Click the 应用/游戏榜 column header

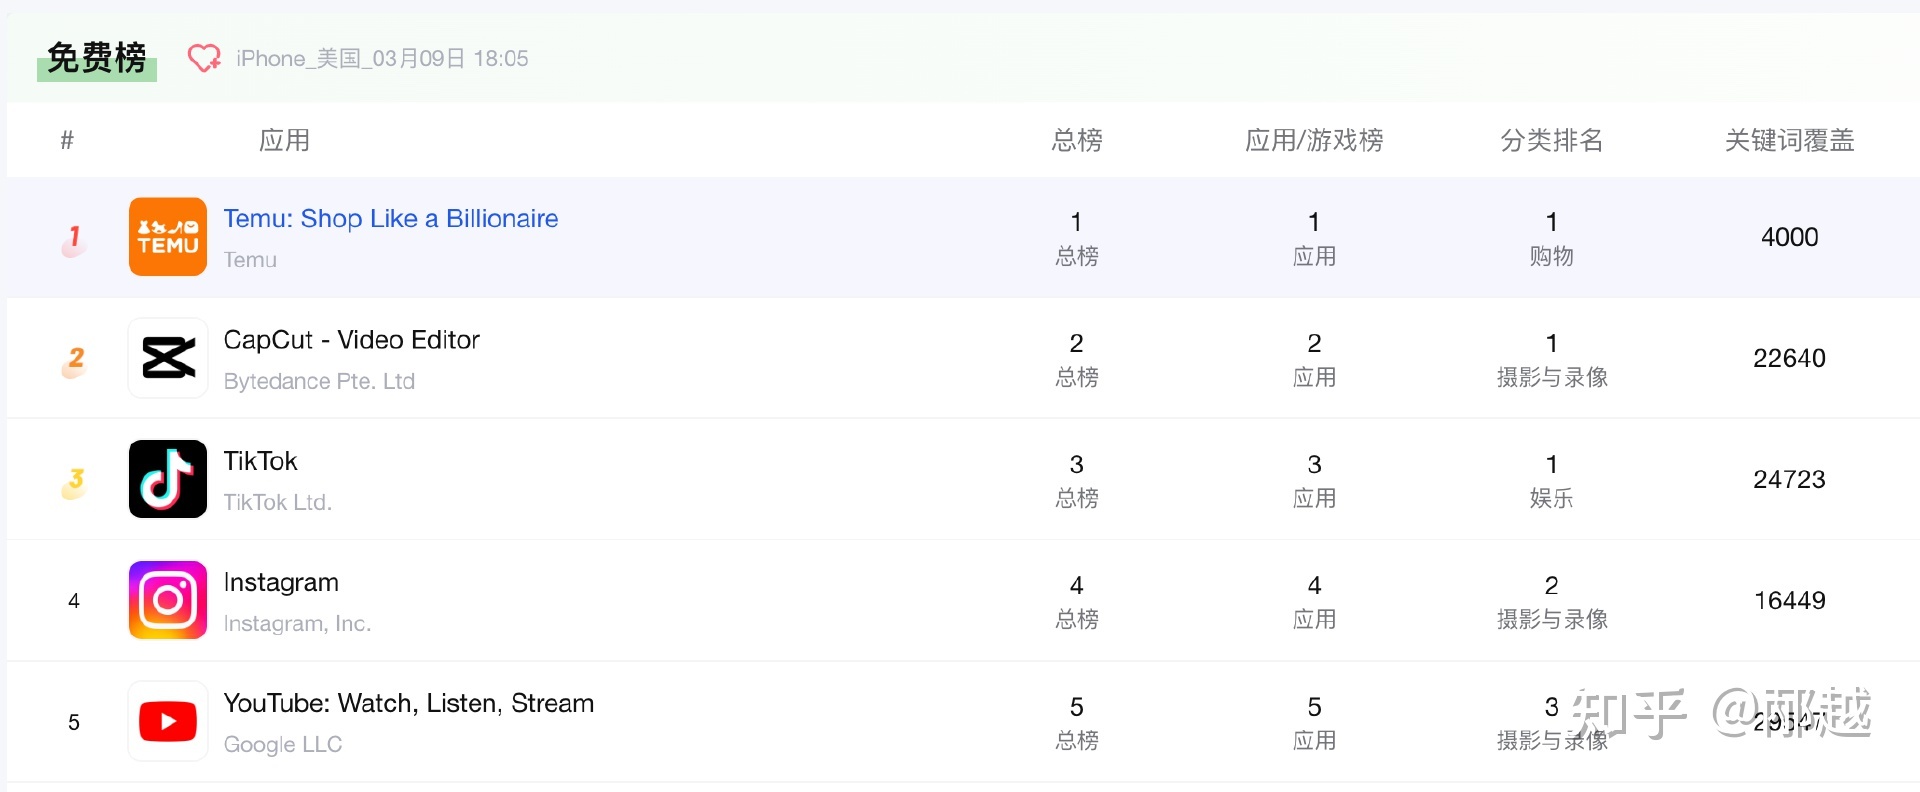point(1314,140)
